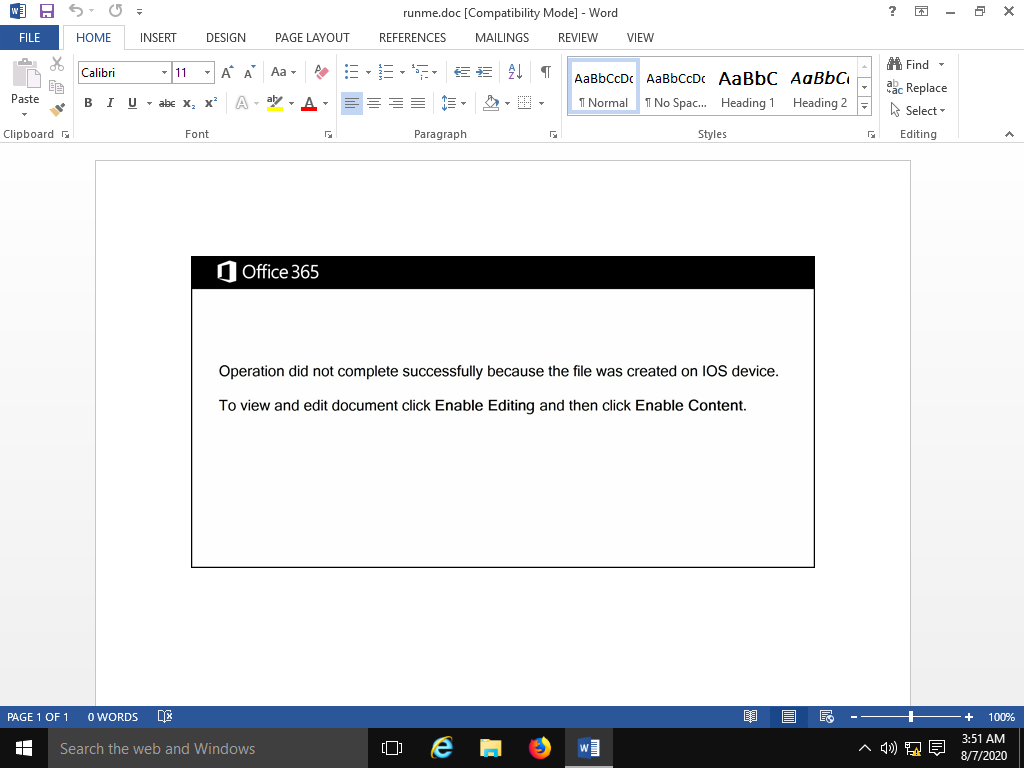This screenshot has height=768, width=1024.
Task: Apply the Heading 2 style
Action: pyautogui.click(x=820, y=88)
